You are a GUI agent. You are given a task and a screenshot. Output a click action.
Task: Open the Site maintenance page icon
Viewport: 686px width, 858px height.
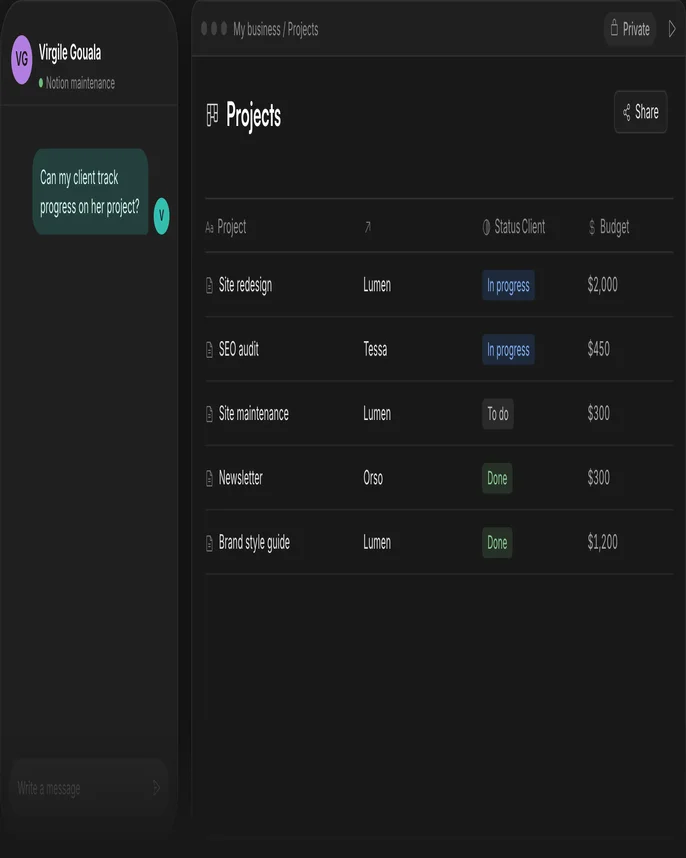pyautogui.click(x=209, y=414)
